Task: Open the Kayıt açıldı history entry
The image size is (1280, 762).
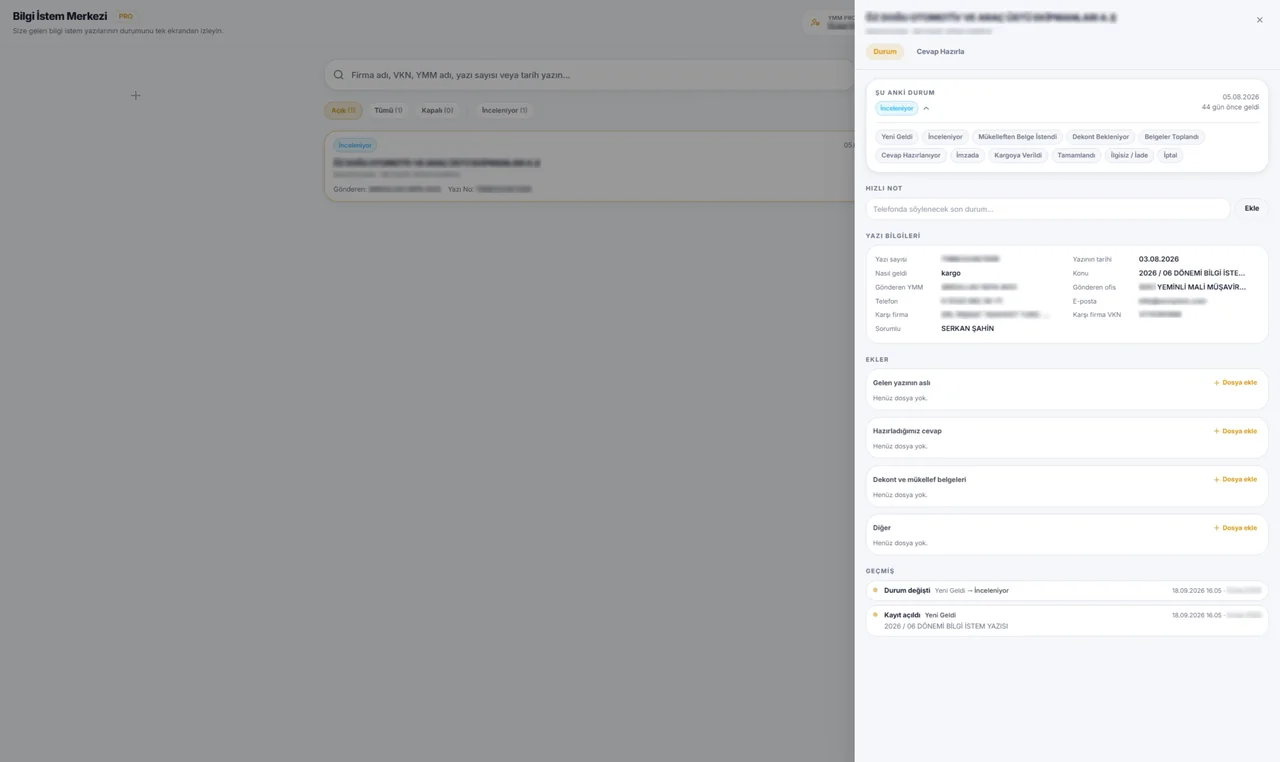Action: coord(1067,620)
